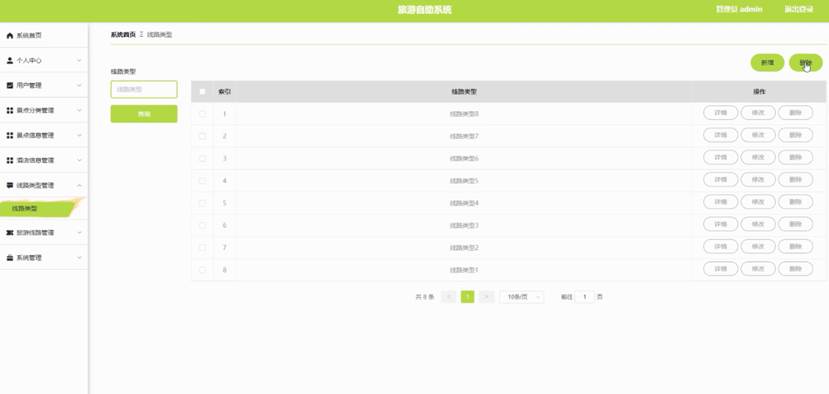Screen dimensions: 829x394
Task: Open 详情 for row index 1
Action: pyautogui.click(x=720, y=113)
